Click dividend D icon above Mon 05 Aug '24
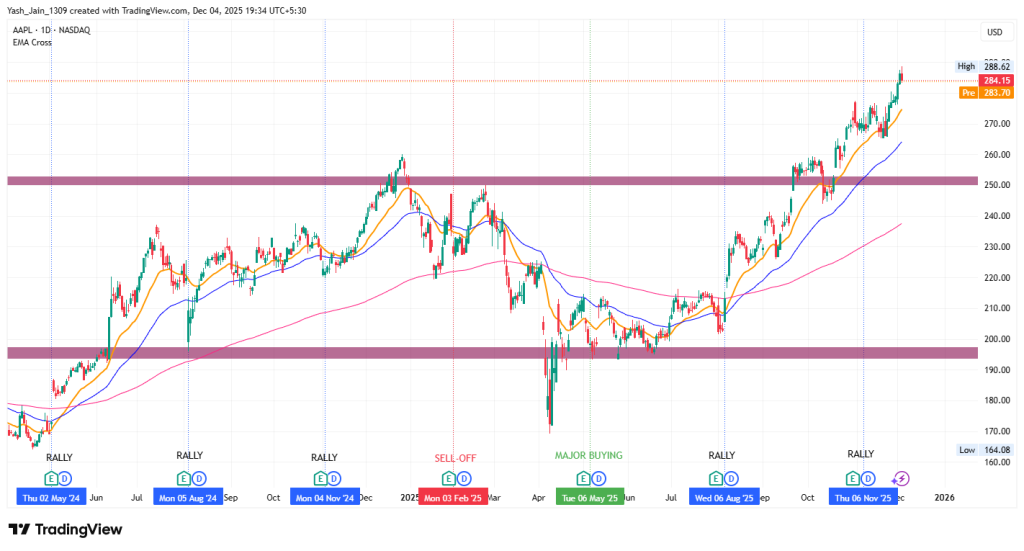Screen dimensions: 1024x551 (x=199, y=479)
